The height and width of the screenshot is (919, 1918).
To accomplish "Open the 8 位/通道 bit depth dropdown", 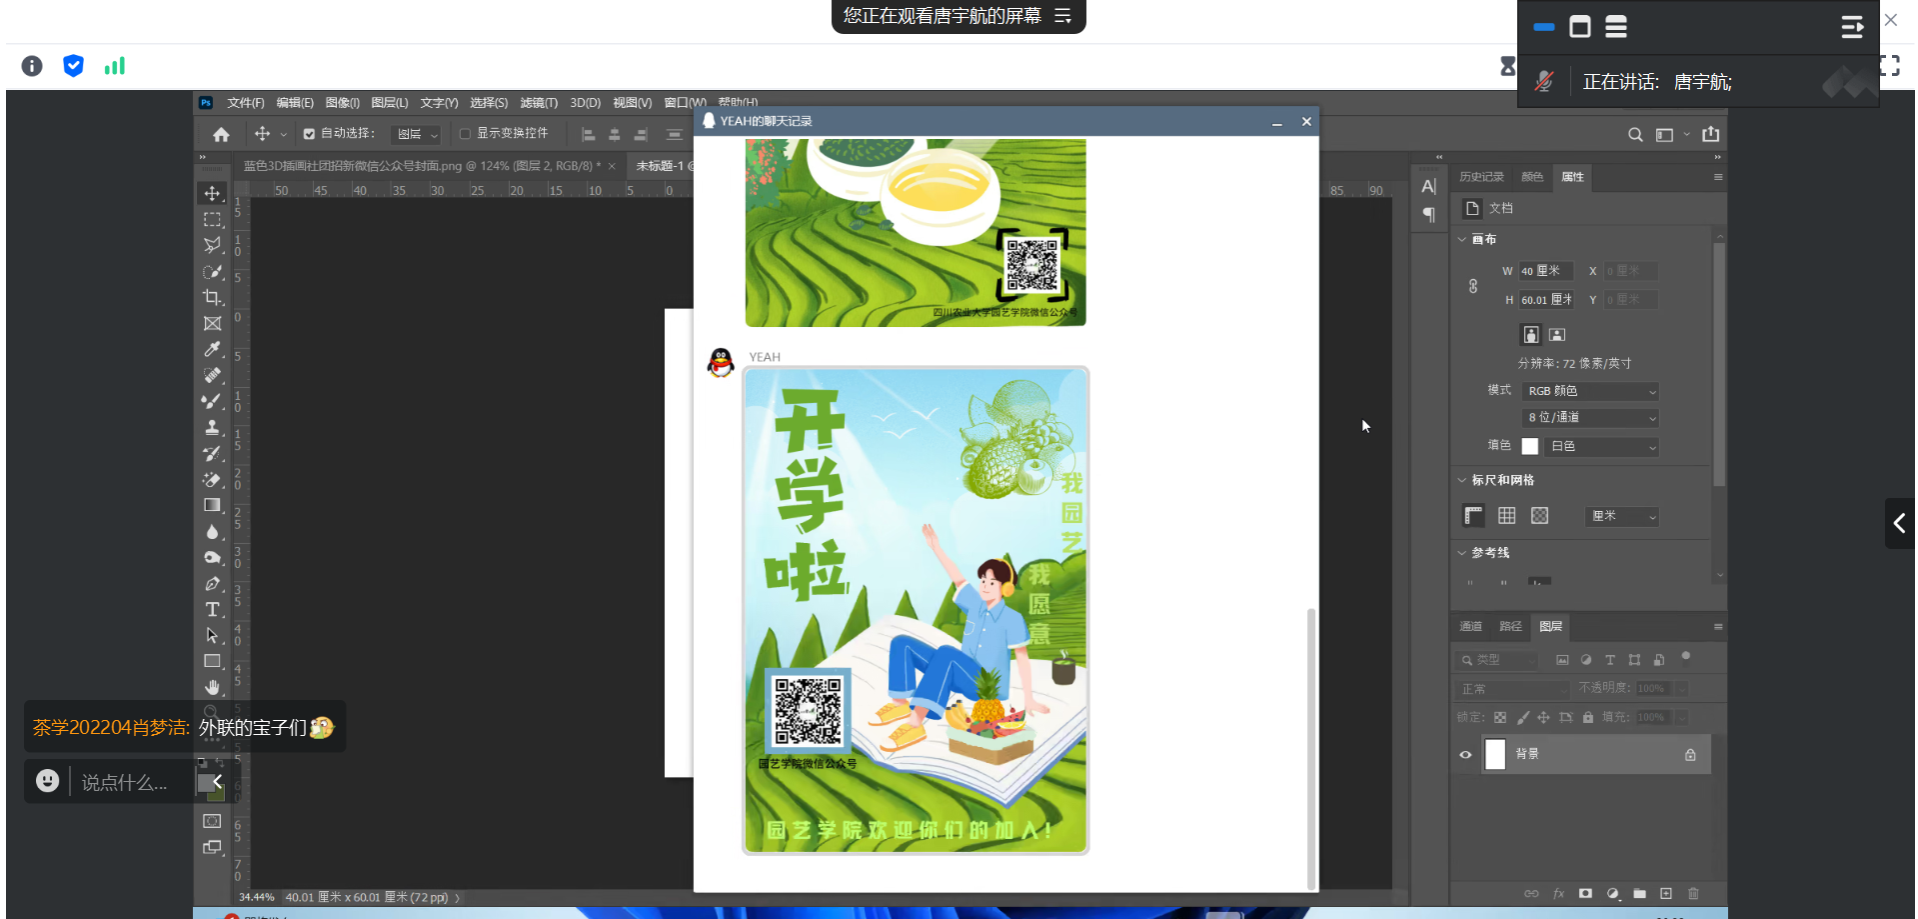I will [1590, 418].
